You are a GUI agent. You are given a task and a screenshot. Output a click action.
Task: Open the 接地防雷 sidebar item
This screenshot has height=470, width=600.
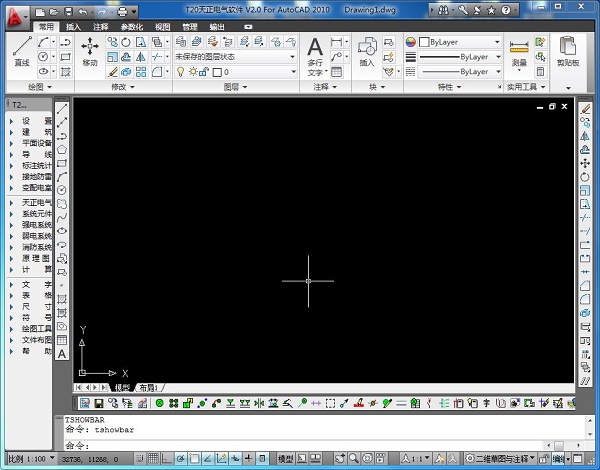click(x=31, y=176)
